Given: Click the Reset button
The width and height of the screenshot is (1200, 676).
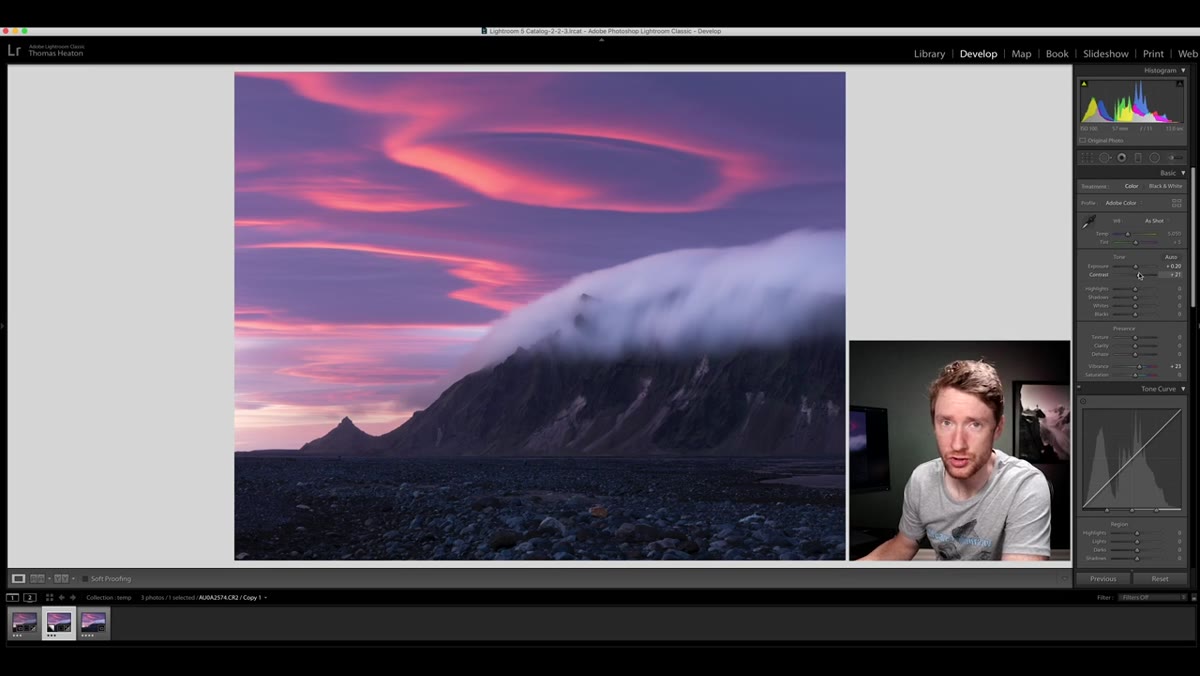Looking at the screenshot, I should [x=1160, y=578].
